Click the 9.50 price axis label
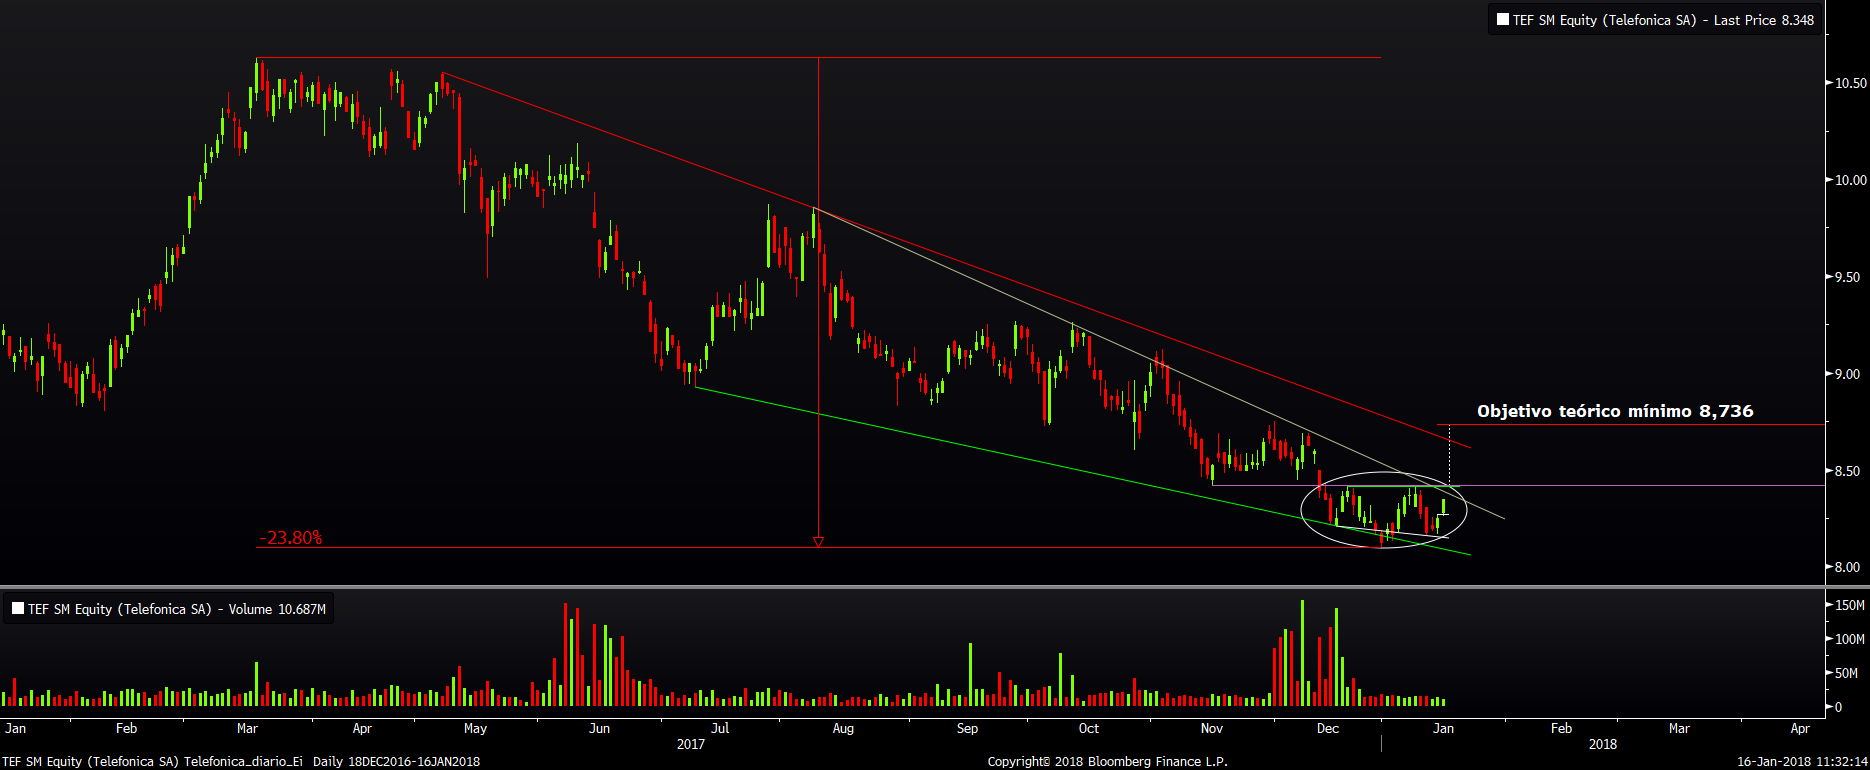 [1848, 277]
